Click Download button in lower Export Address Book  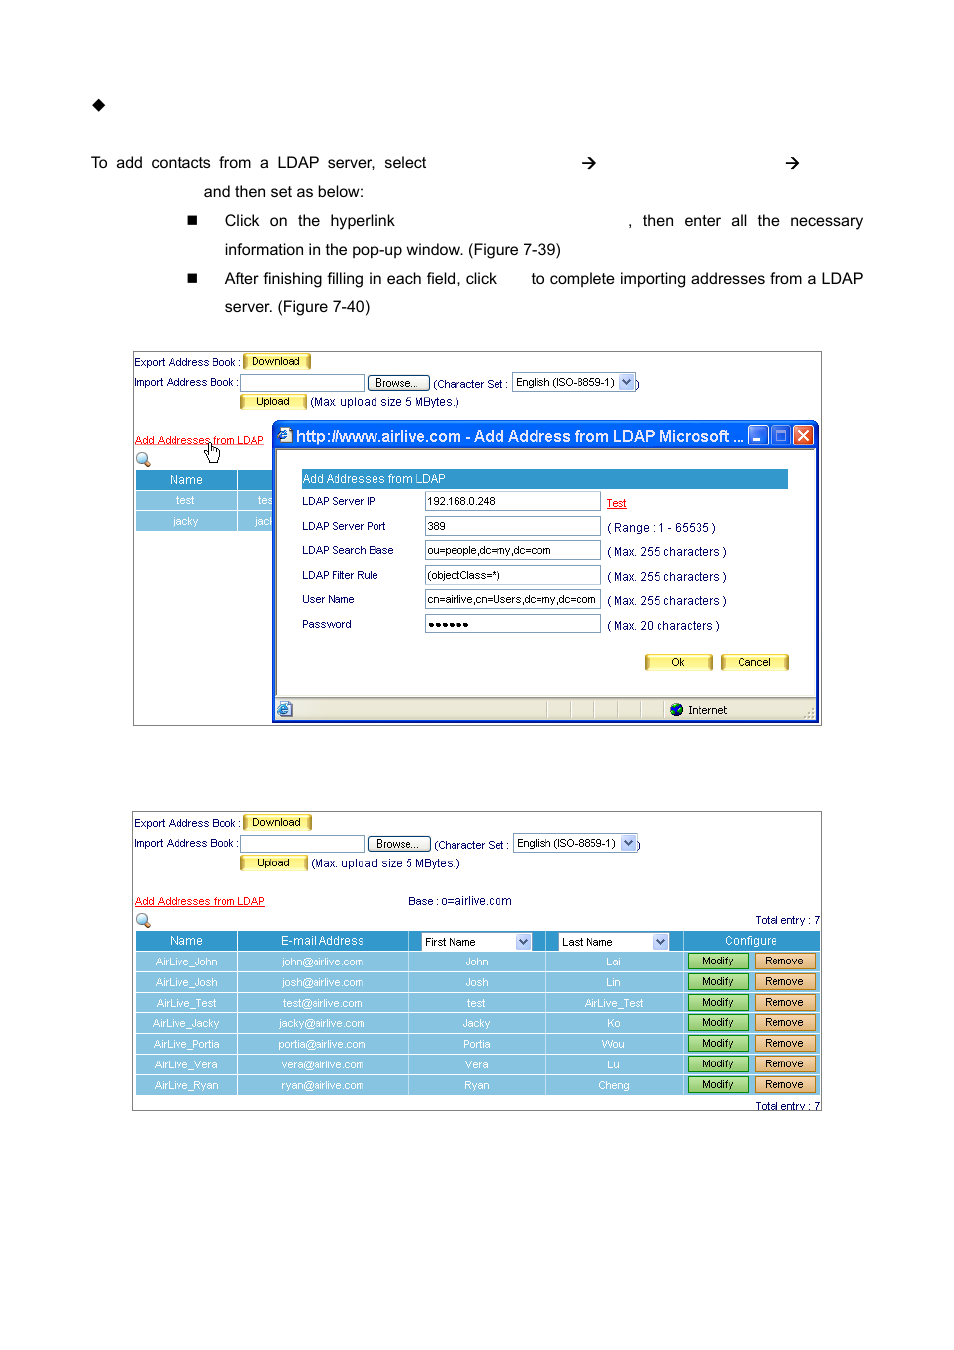277,823
